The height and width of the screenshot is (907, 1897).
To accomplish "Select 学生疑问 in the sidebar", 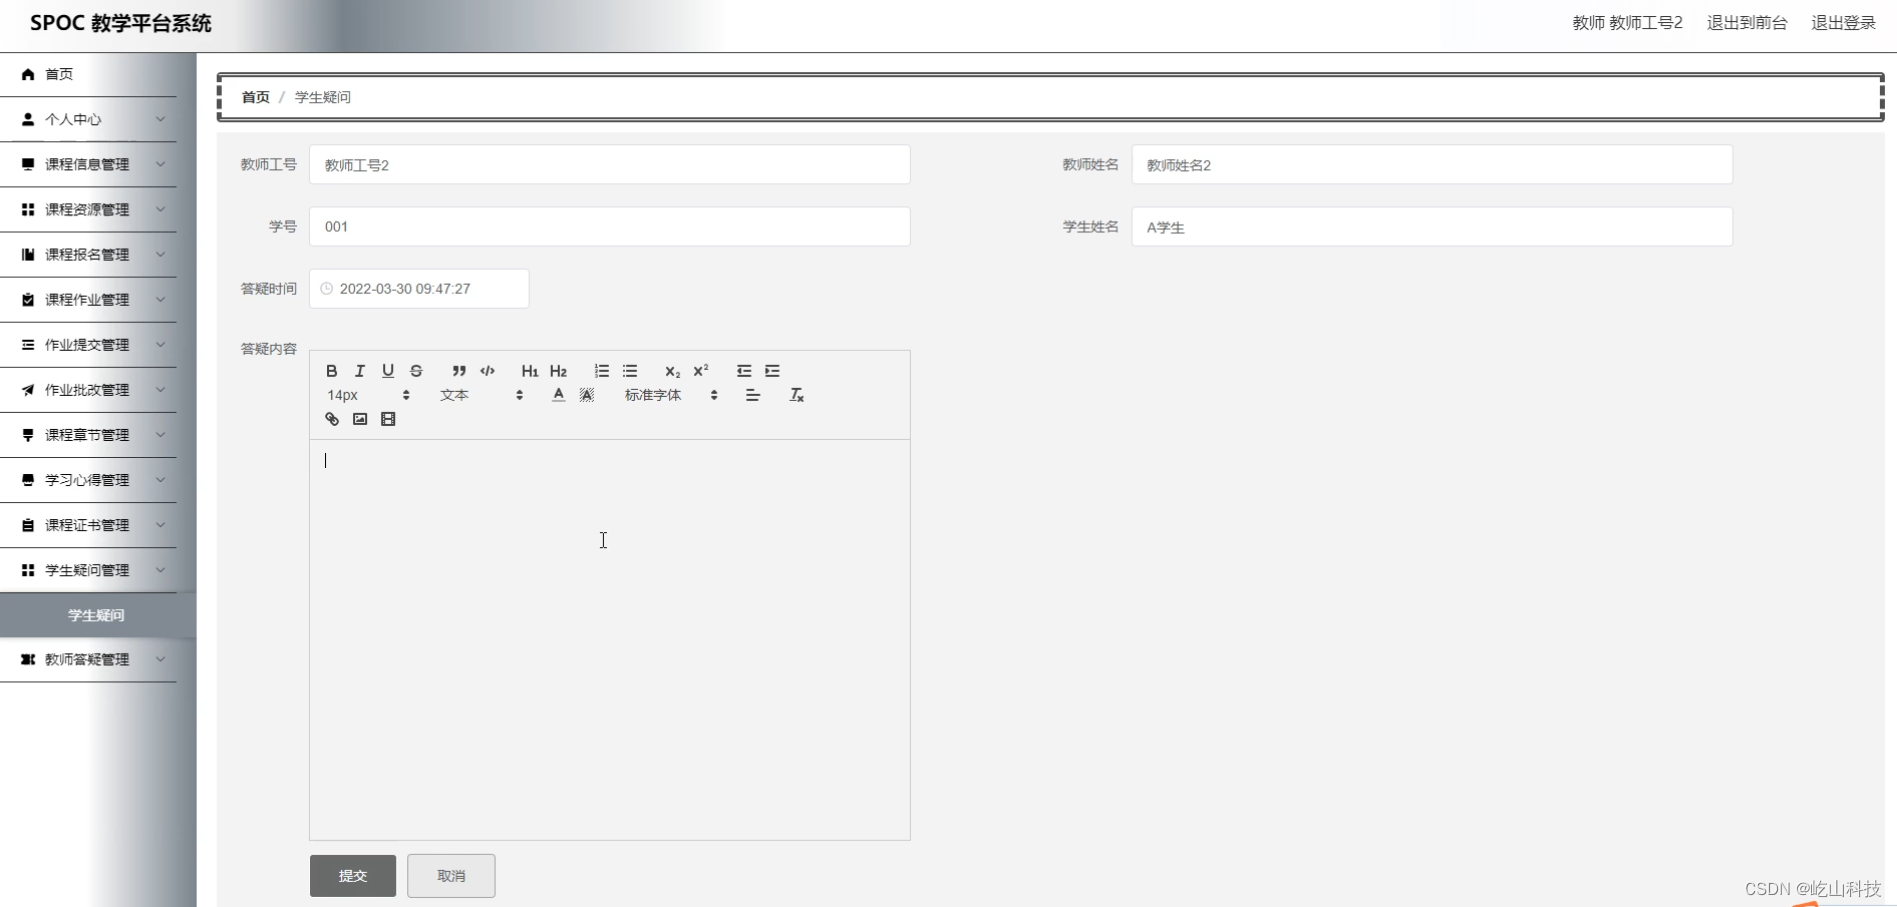I will tap(95, 615).
